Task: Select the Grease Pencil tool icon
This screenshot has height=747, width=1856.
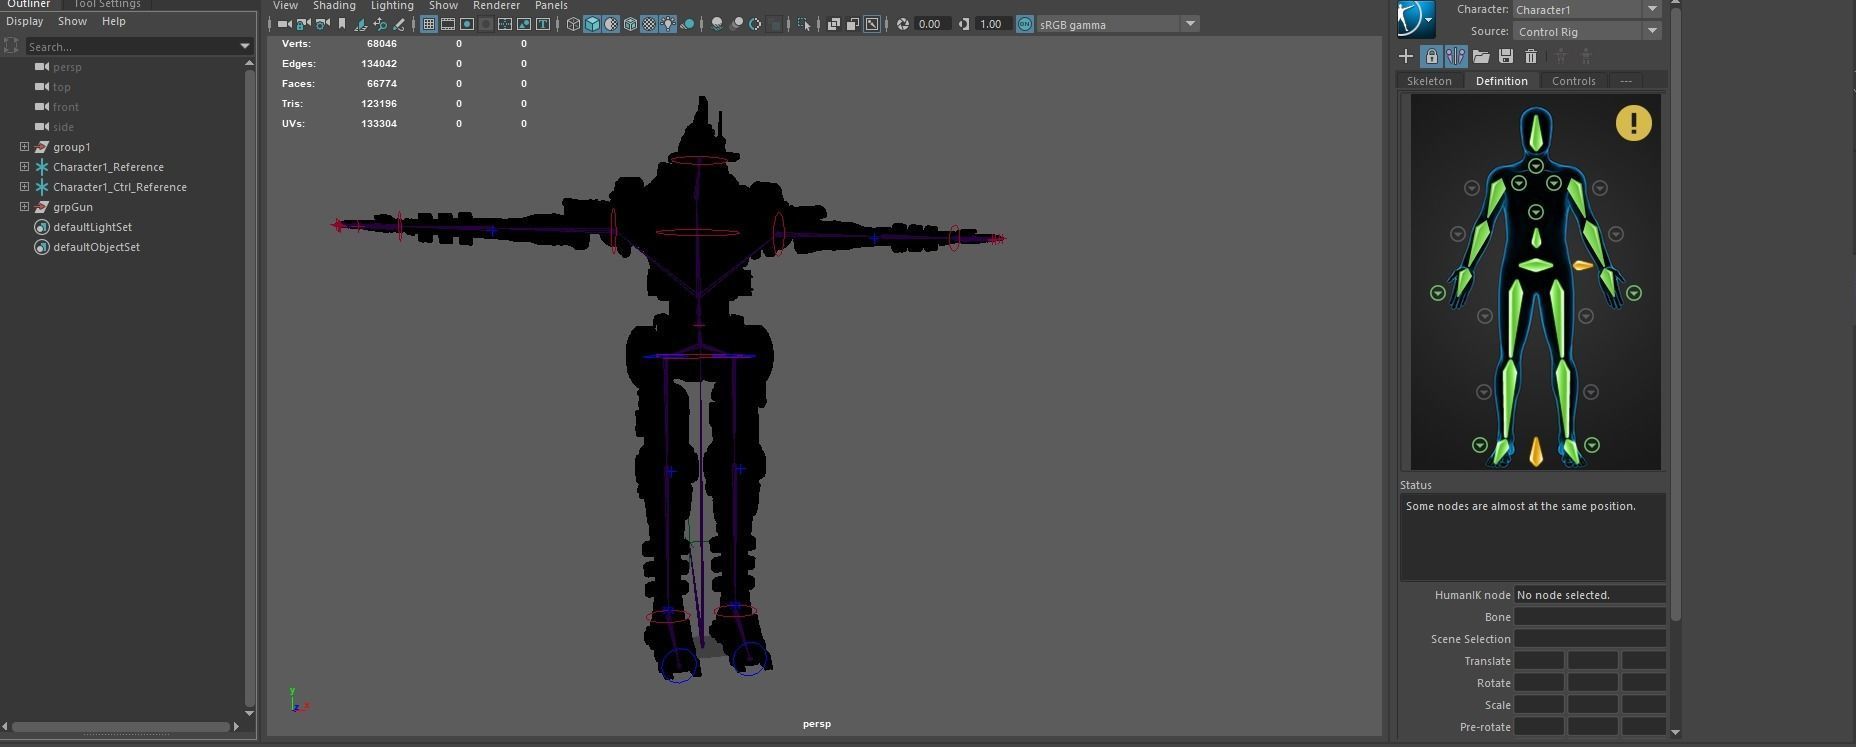Action: click(x=399, y=24)
